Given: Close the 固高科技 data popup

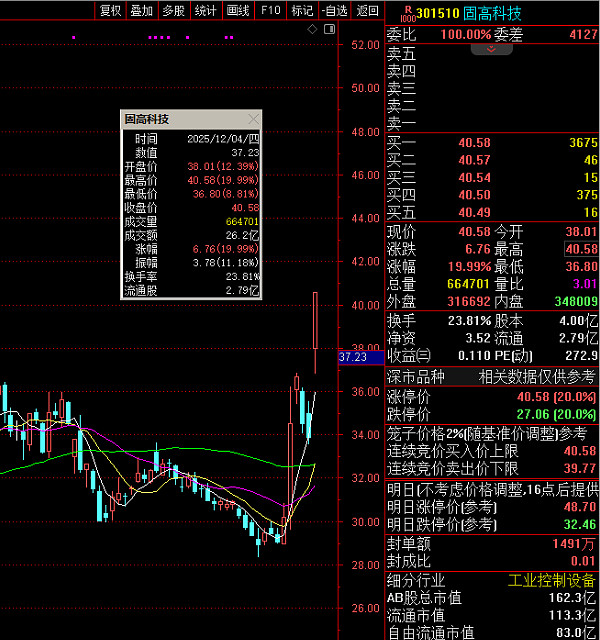Looking at the screenshot, I should [x=253, y=119].
